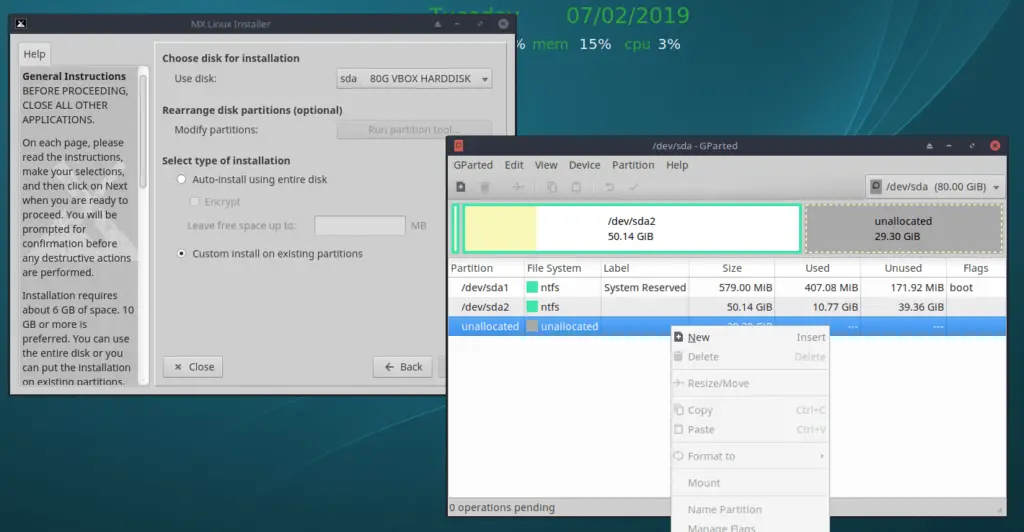
Task: Click the Back button in the installer
Action: tap(403, 367)
